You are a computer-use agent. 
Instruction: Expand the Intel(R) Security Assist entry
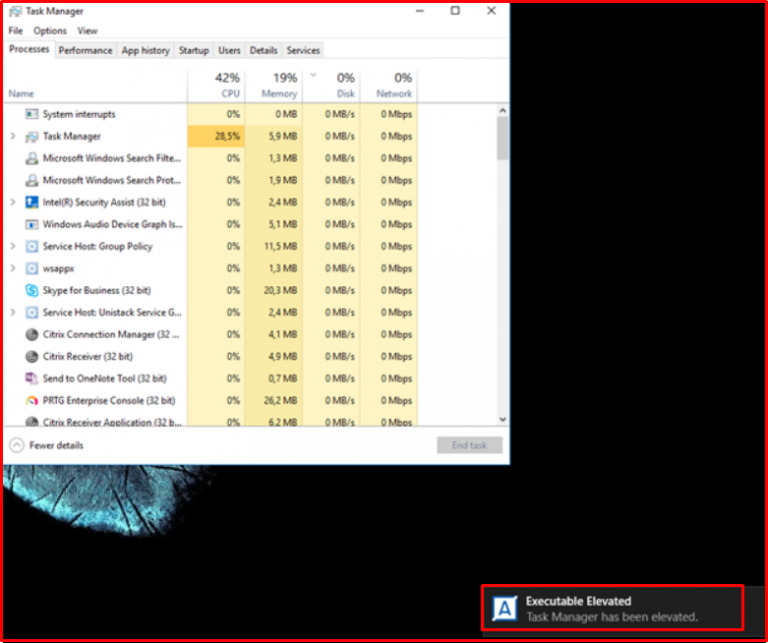point(12,202)
